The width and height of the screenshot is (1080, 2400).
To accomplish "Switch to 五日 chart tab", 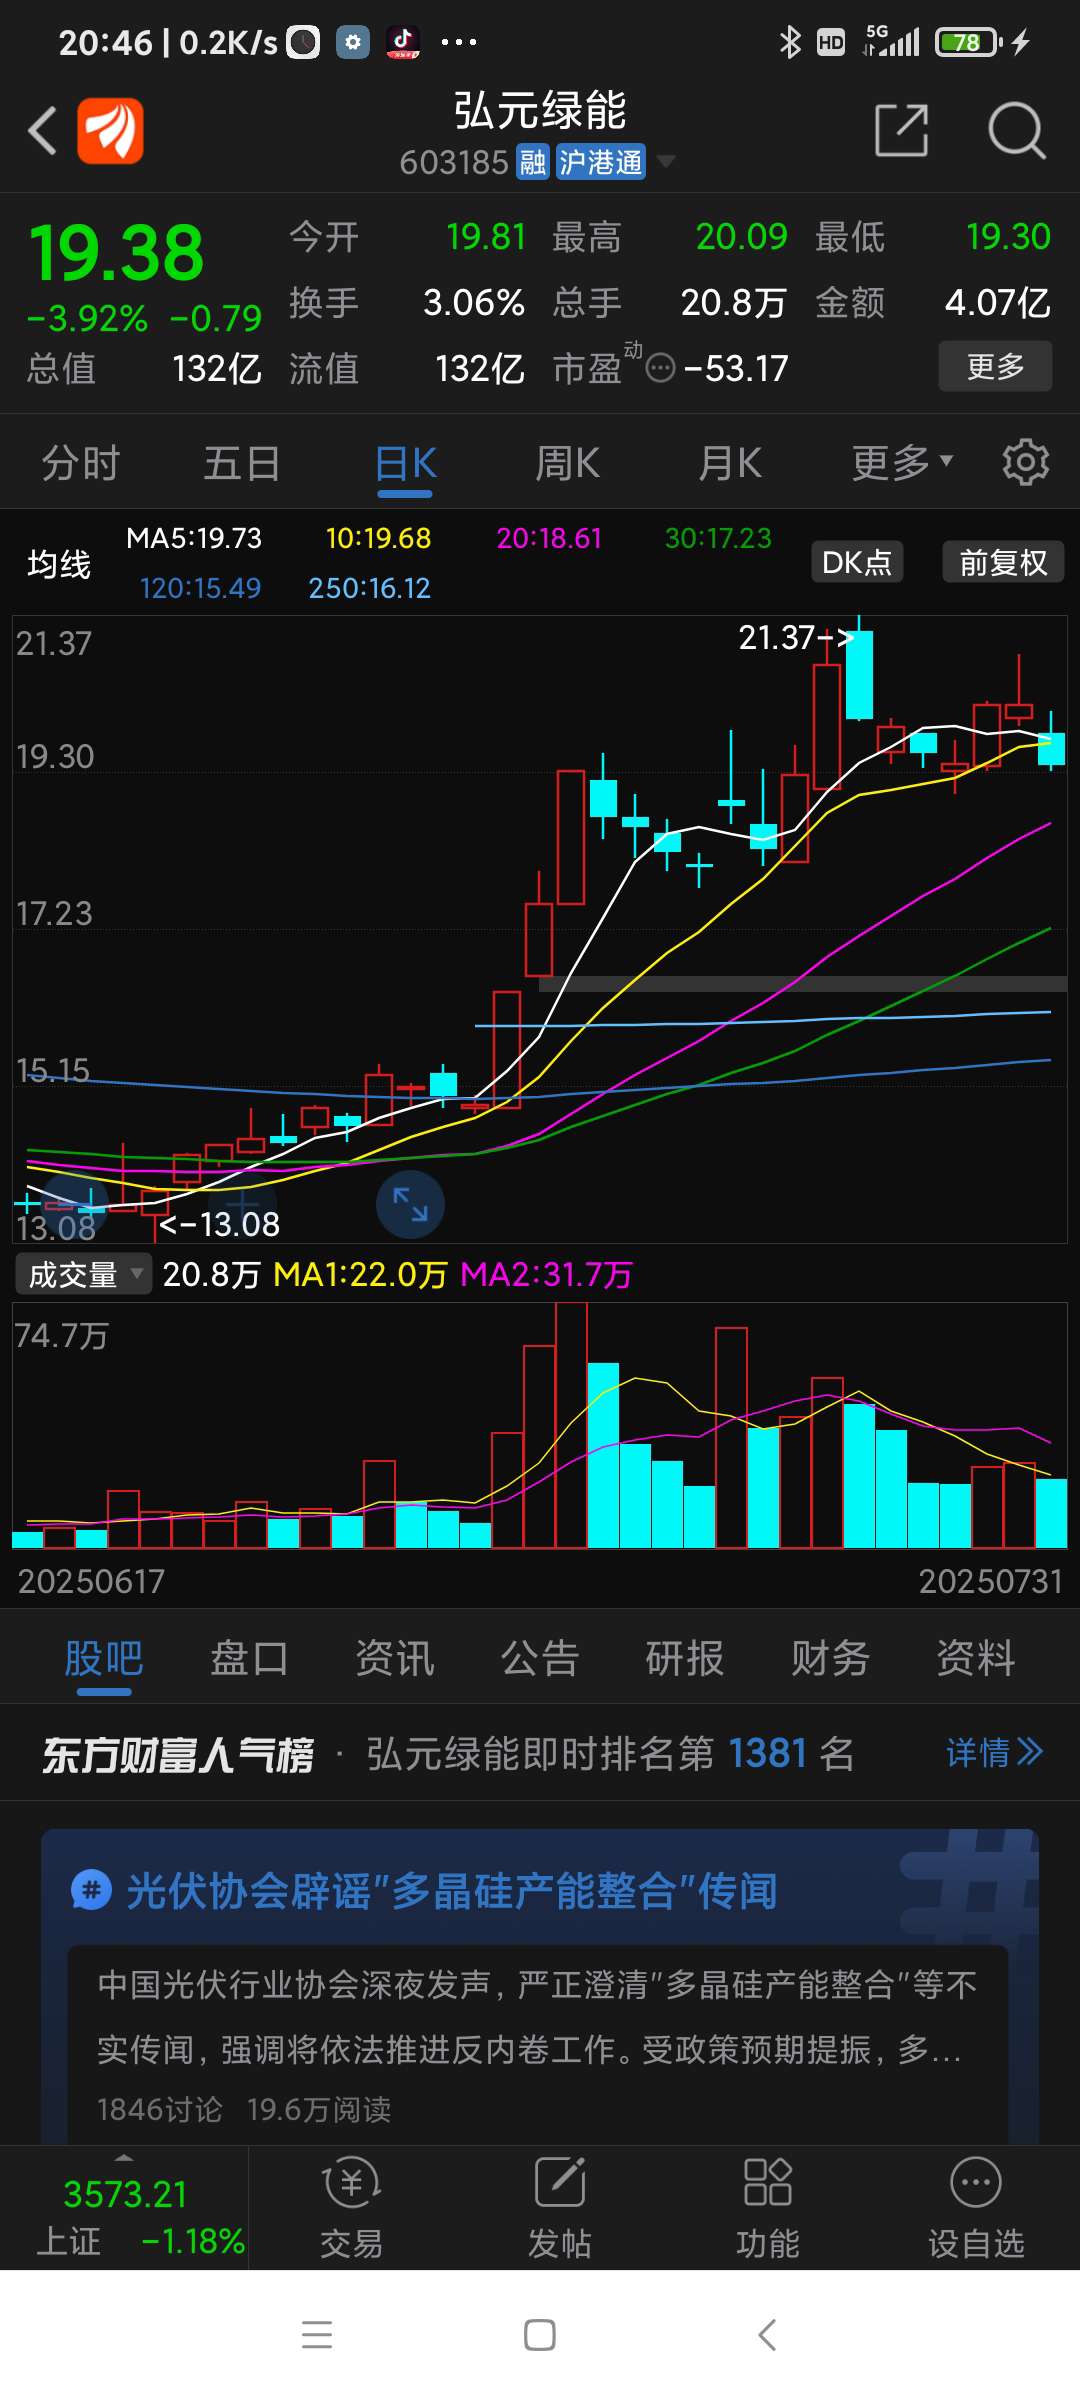I will point(242,463).
